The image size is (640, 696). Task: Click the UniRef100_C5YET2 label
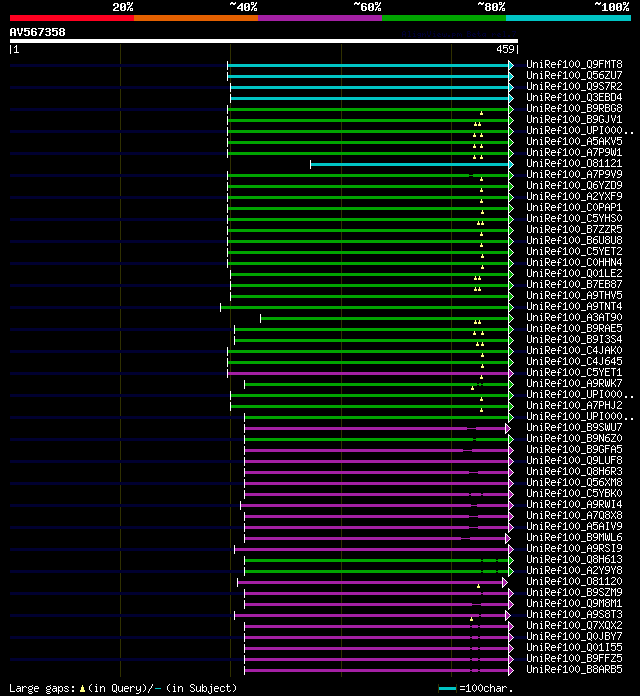(x=574, y=252)
